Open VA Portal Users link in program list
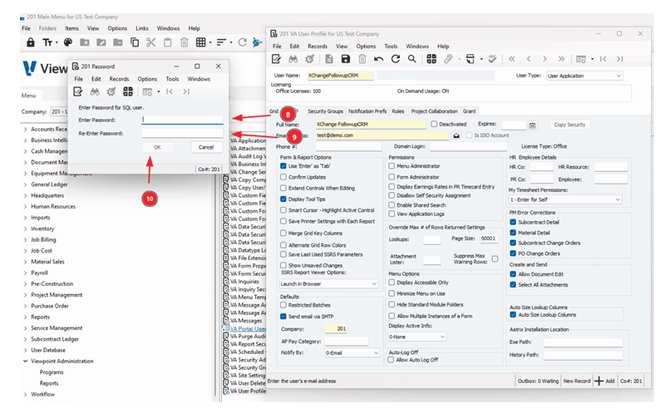 (x=248, y=329)
